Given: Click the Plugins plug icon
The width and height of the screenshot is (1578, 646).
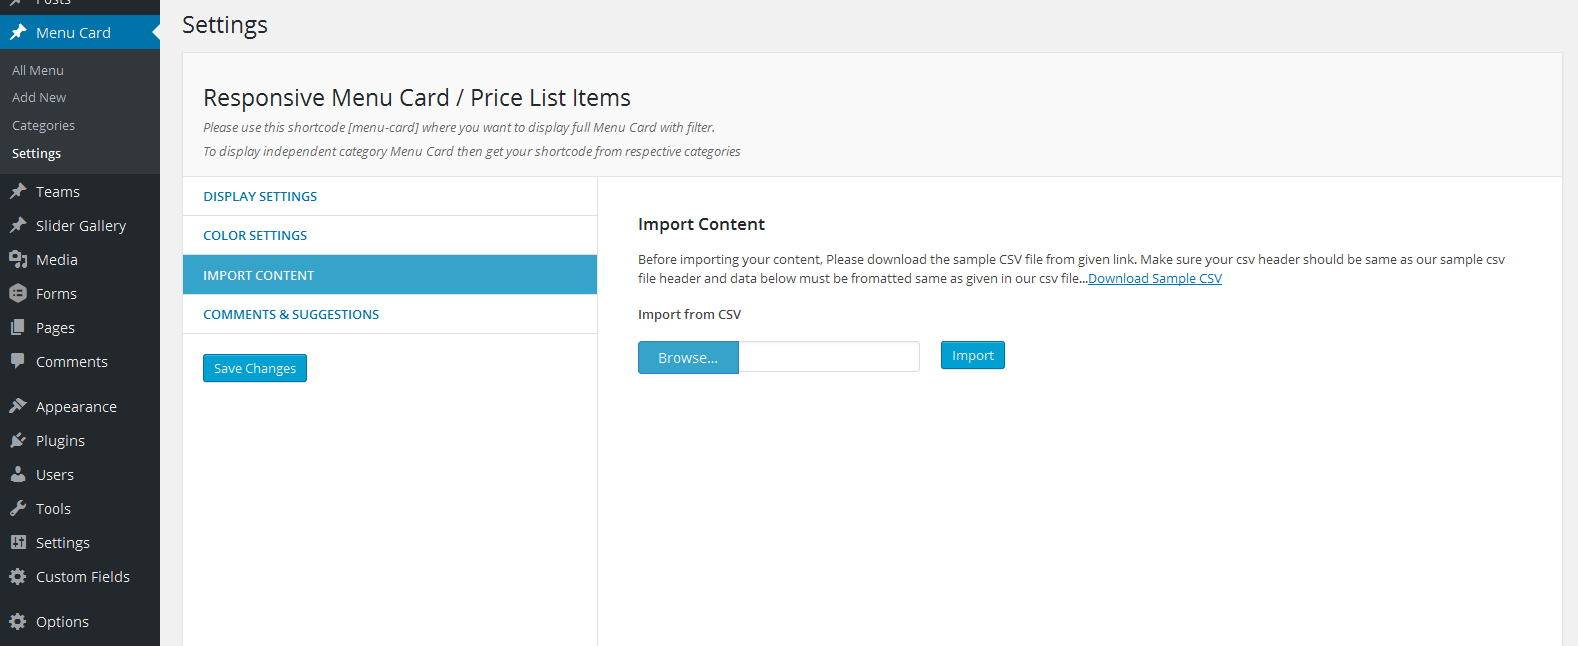Looking at the screenshot, I should click(x=18, y=440).
